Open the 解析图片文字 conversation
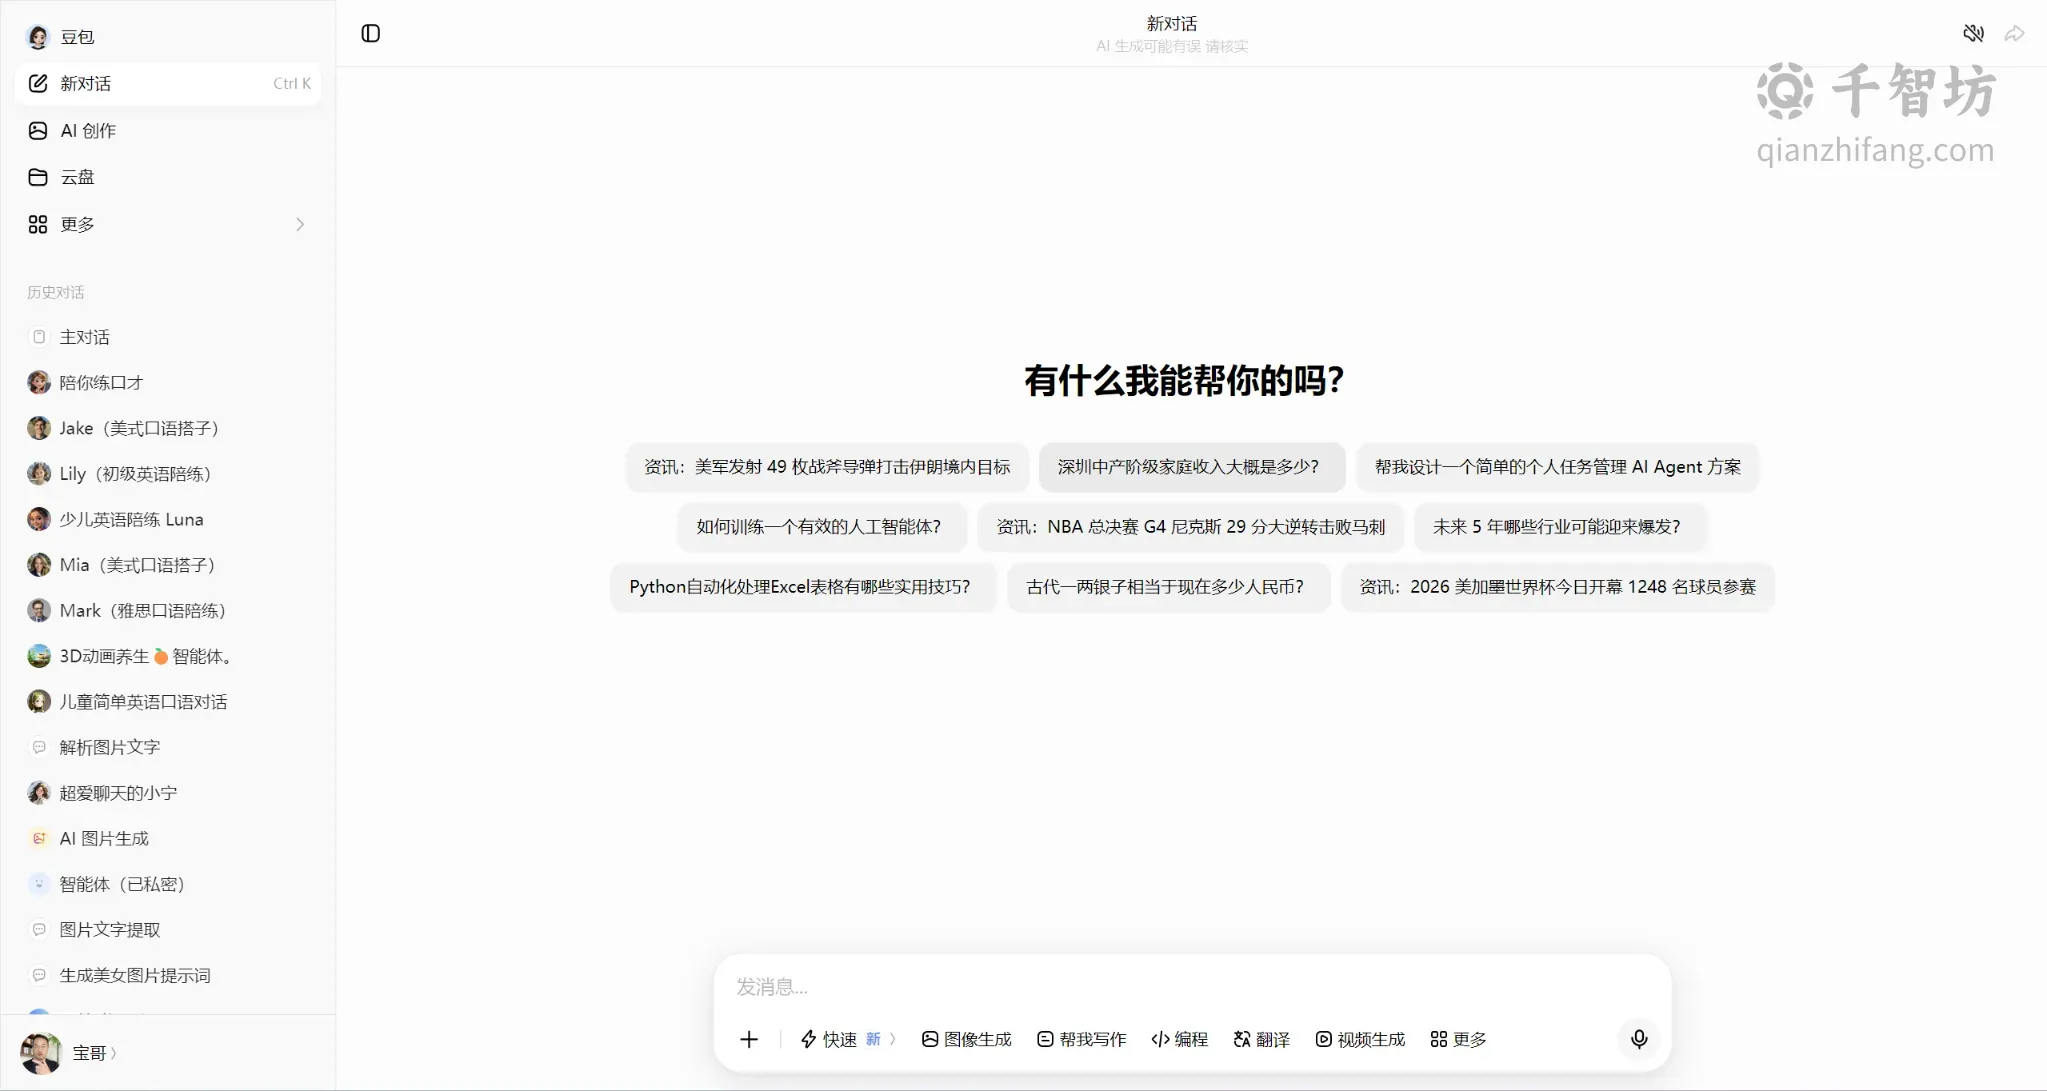This screenshot has width=2047, height=1091. pos(168,747)
